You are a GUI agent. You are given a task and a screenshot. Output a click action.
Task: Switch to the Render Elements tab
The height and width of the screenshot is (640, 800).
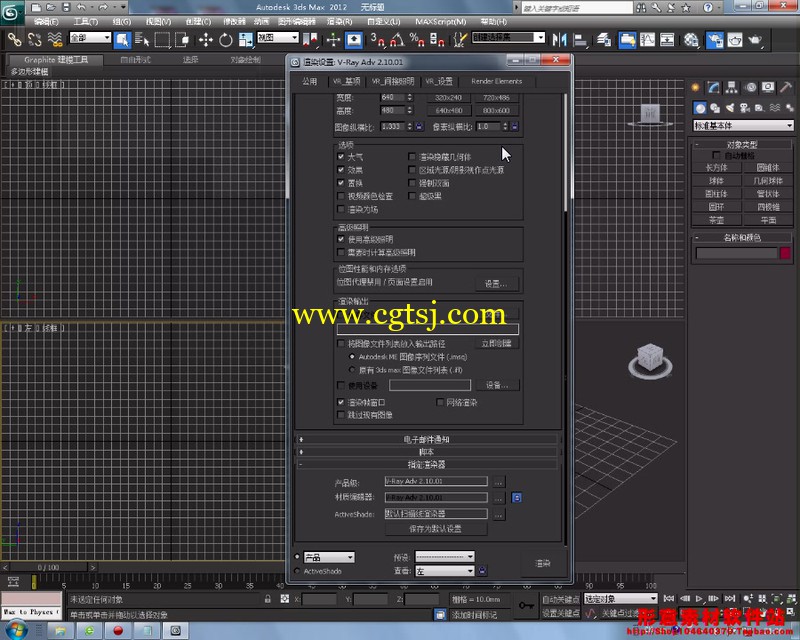(x=496, y=81)
